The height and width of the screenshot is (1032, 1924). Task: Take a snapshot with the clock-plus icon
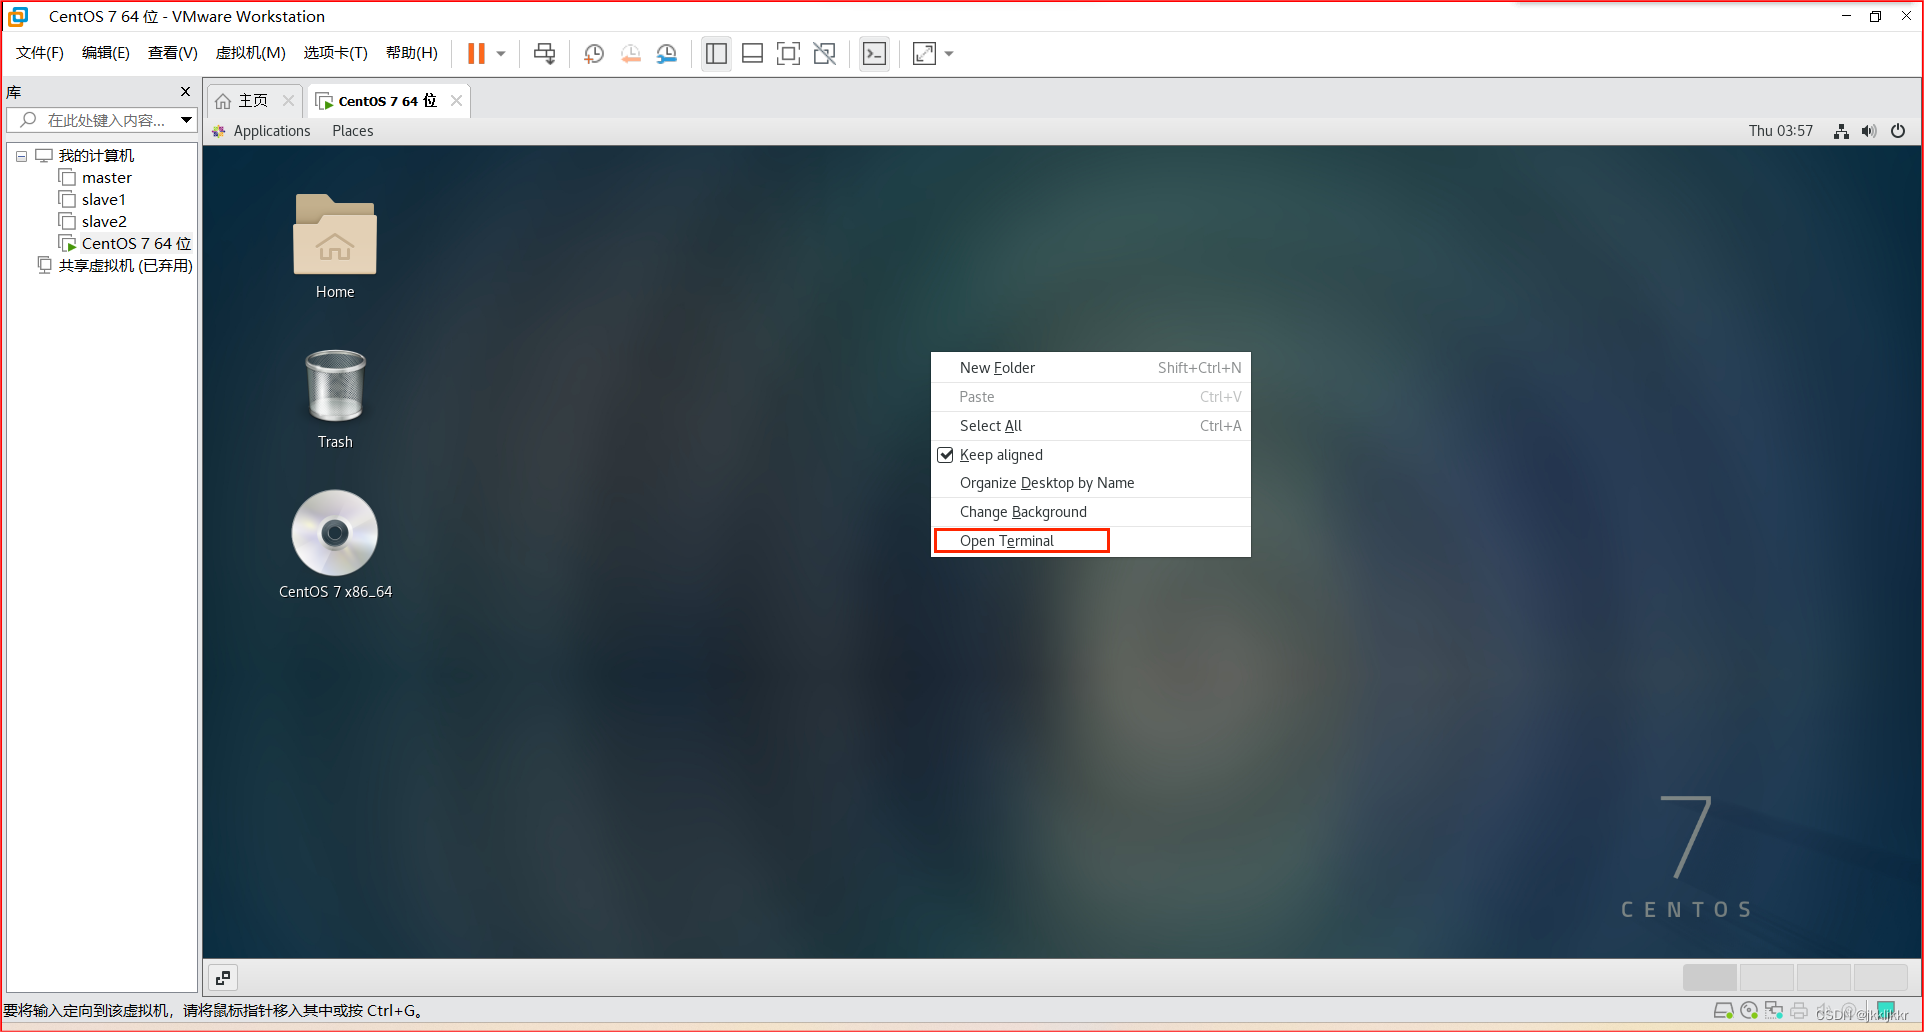click(594, 54)
